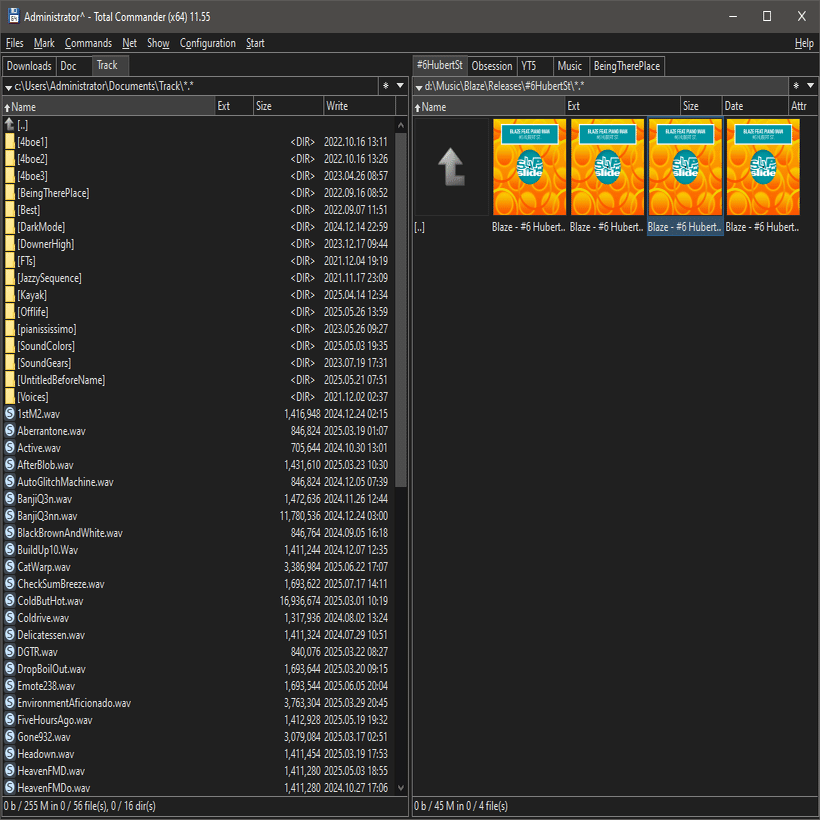Click the left panel scrollbar down arrow
Viewport: 820px width, 820px height.
click(x=401, y=788)
